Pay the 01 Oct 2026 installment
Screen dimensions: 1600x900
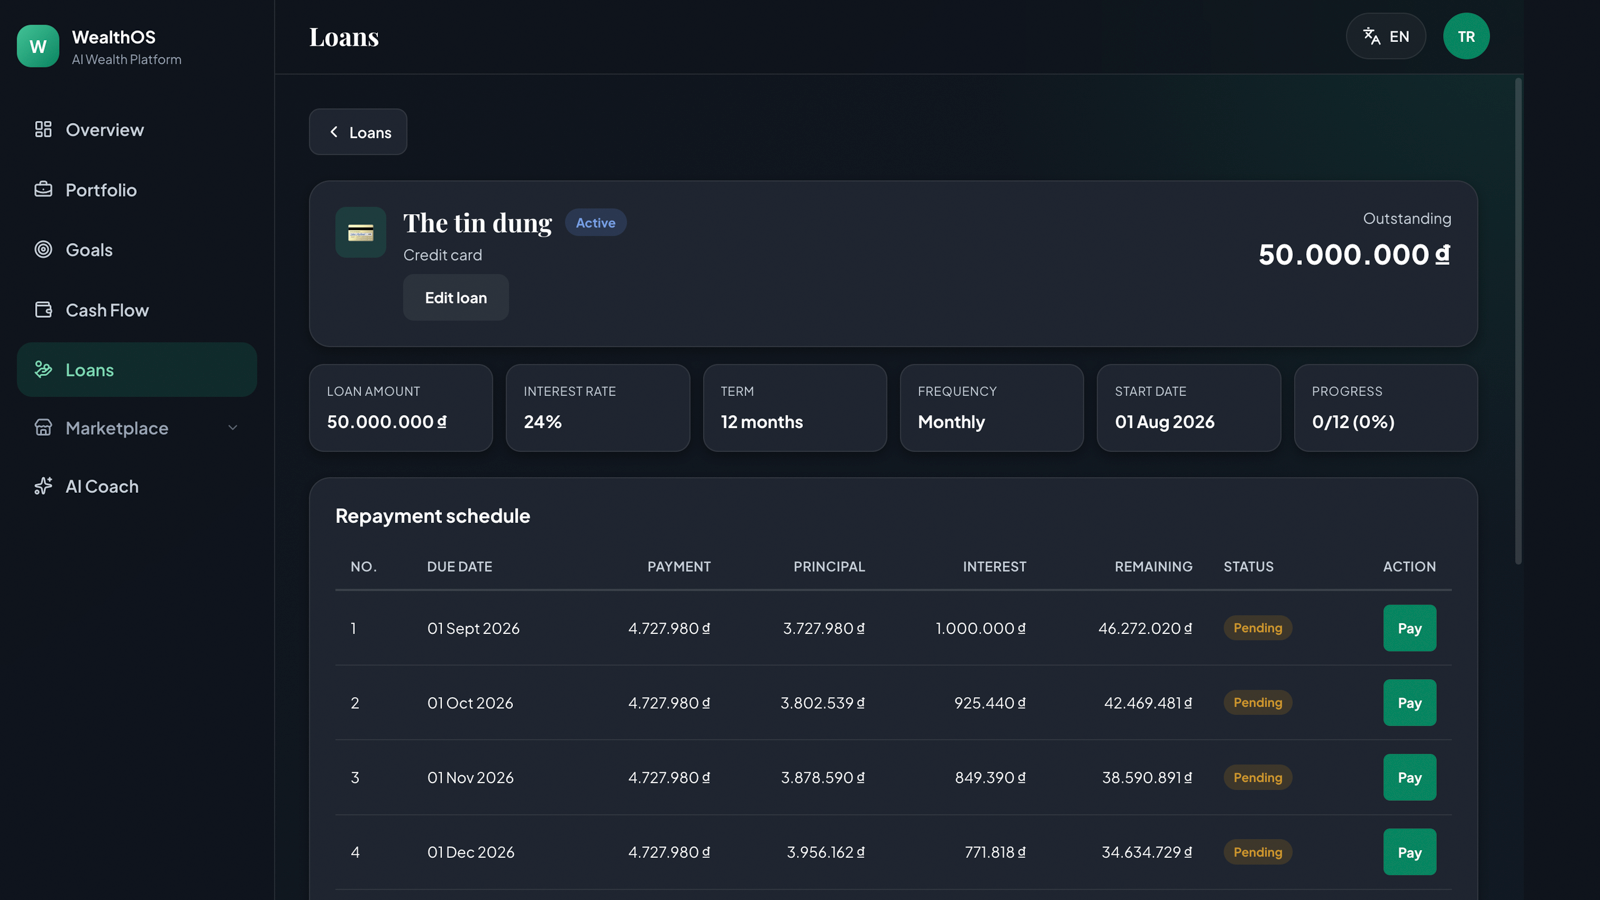pyautogui.click(x=1409, y=703)
